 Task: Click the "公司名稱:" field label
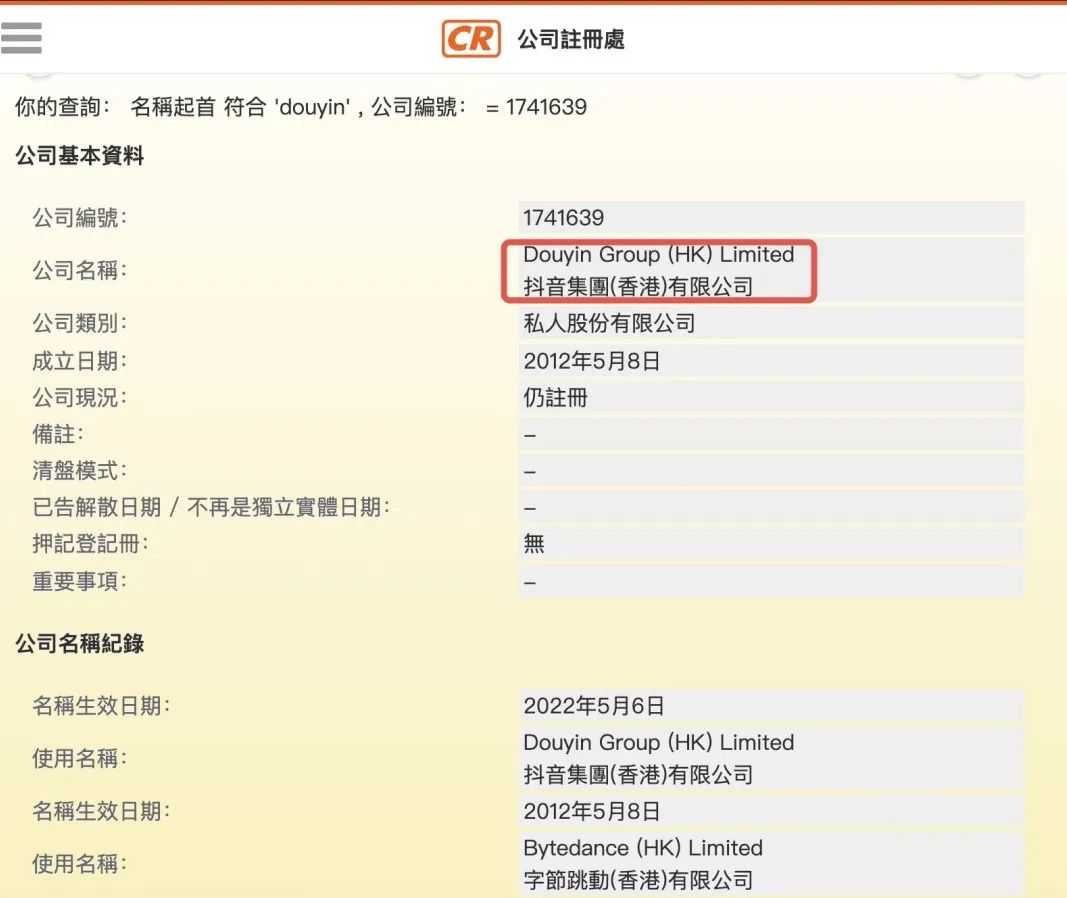tap(80, 270)
